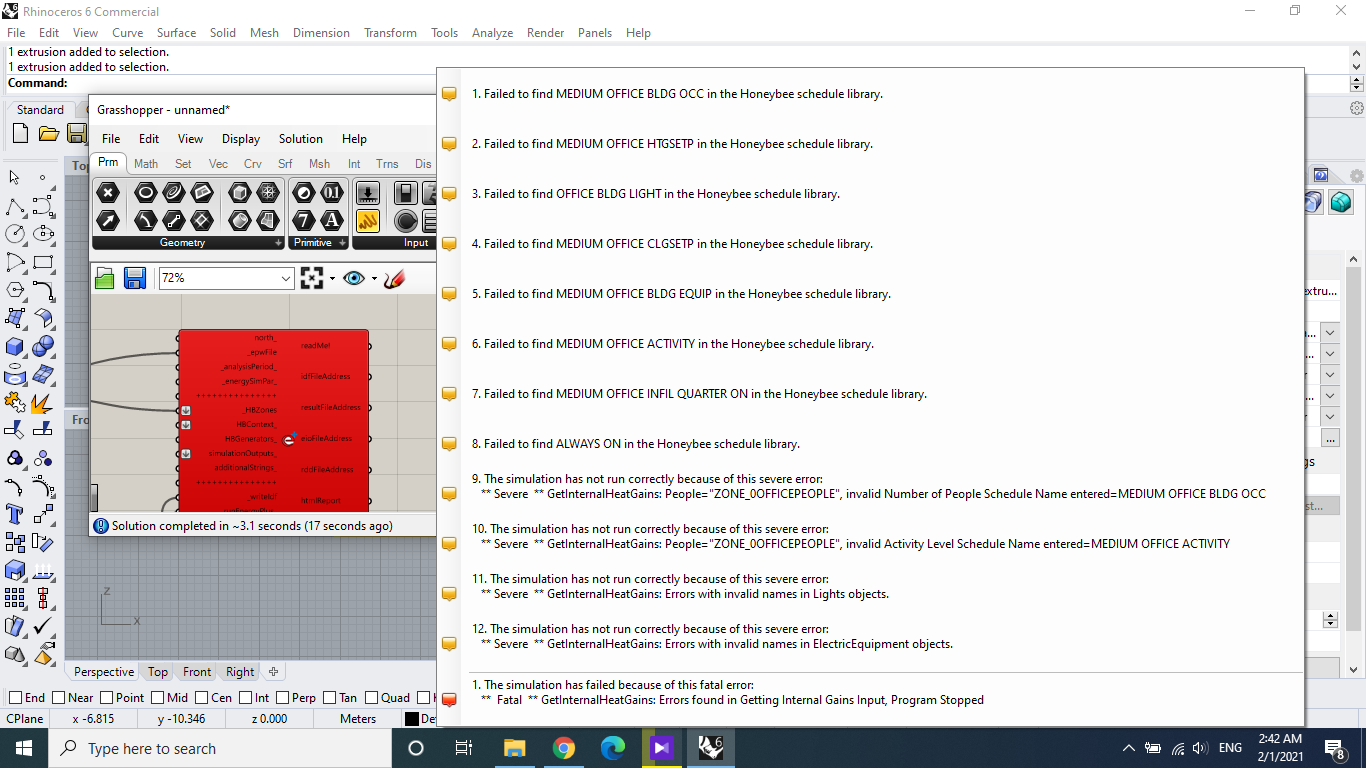This screenshot has width=1366, height=768.
Task: Click warning balloon for error 1
Action: pyautogui.click(x=450, y=94)
